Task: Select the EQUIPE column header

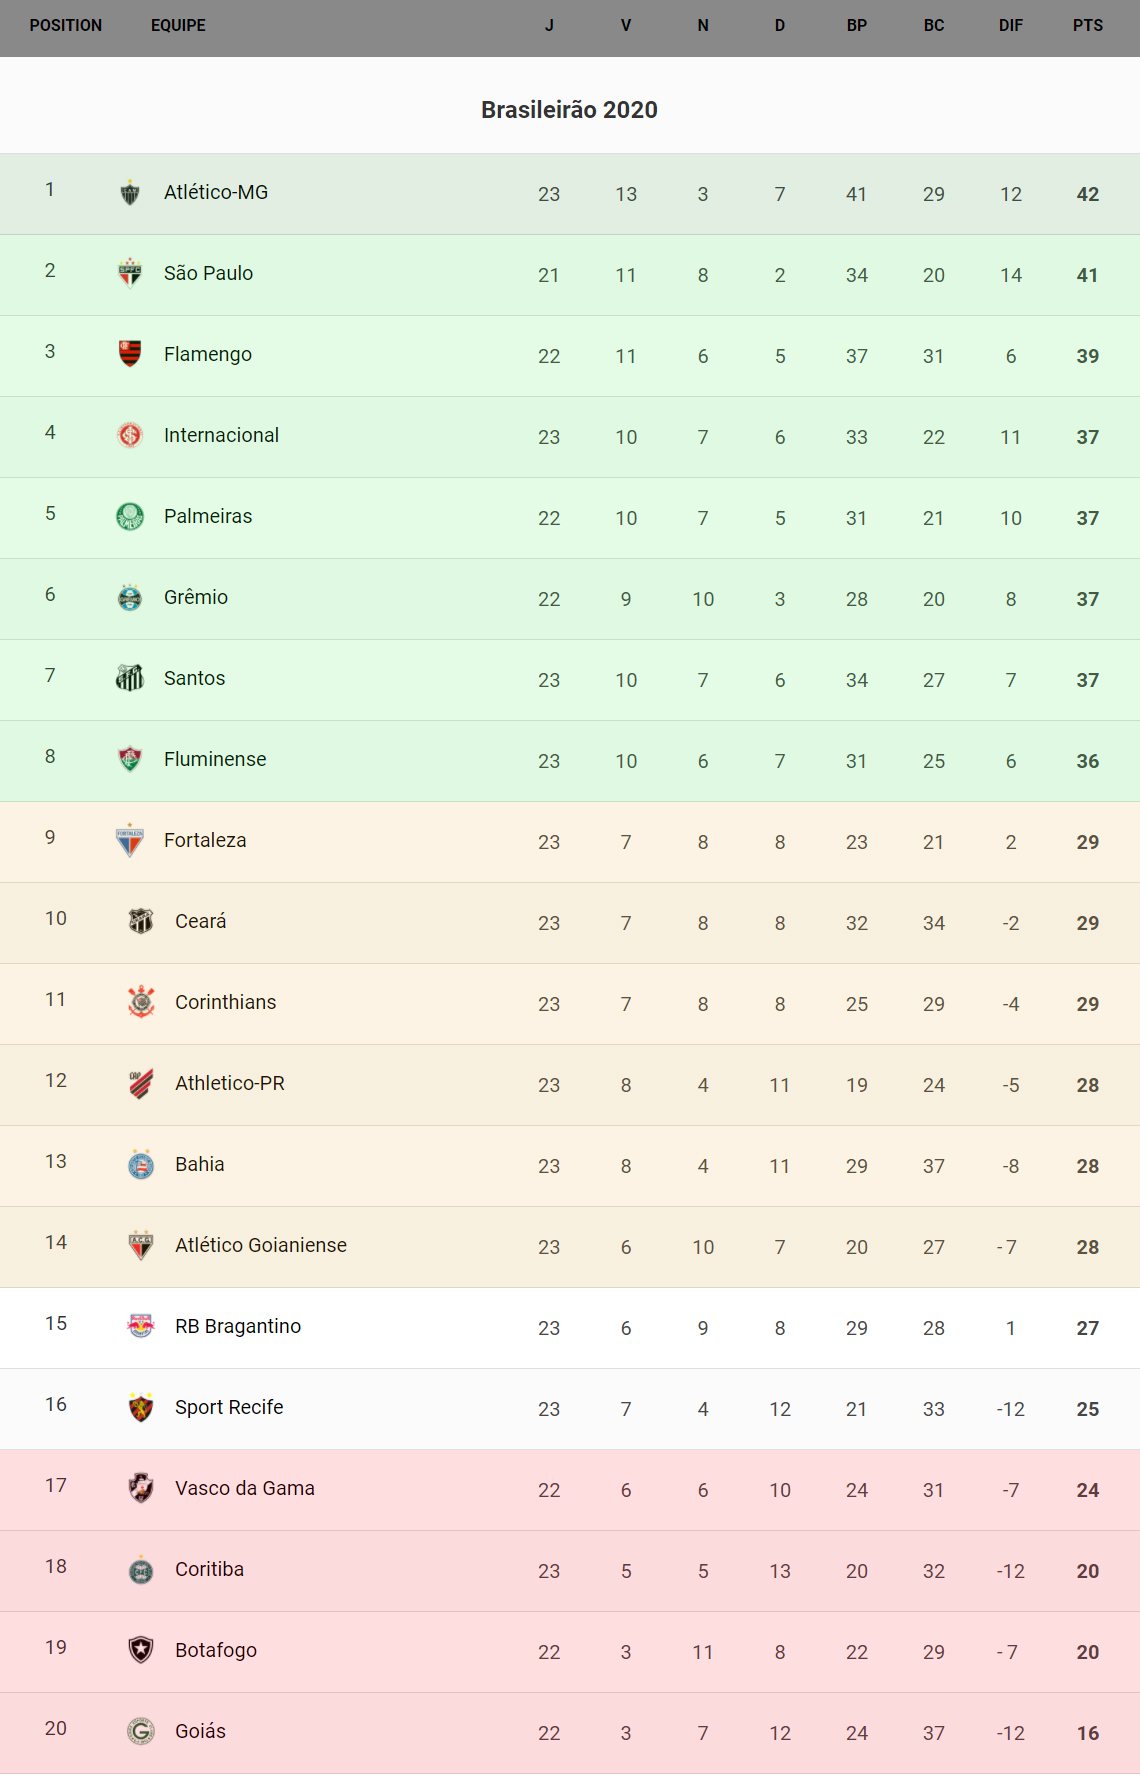Action: click(178, 26)
